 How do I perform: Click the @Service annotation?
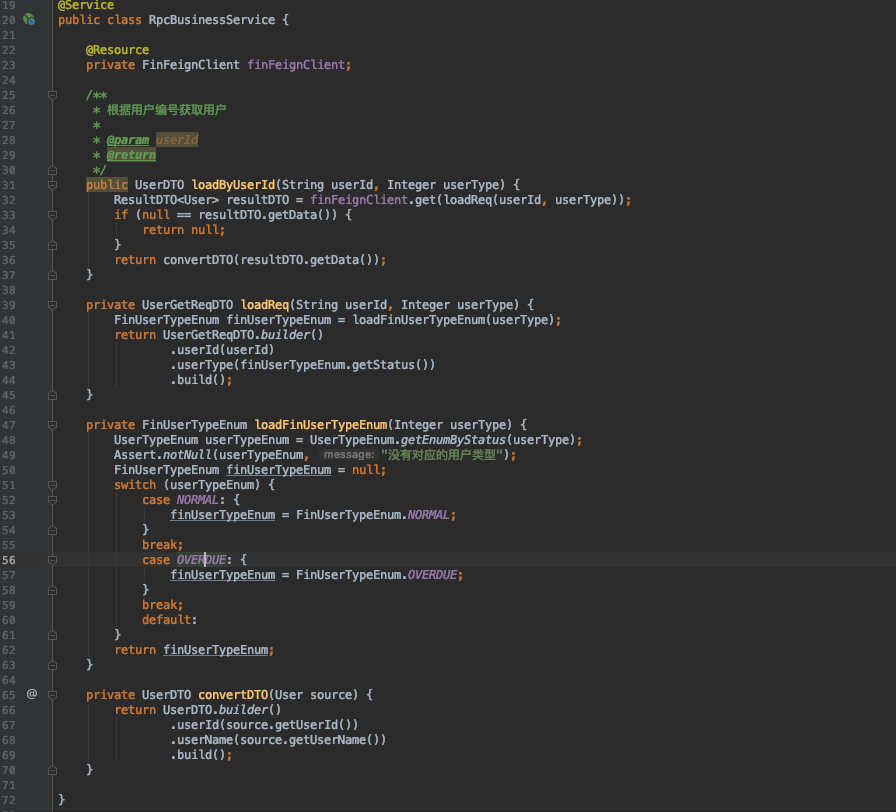click(x=86, y=5)
